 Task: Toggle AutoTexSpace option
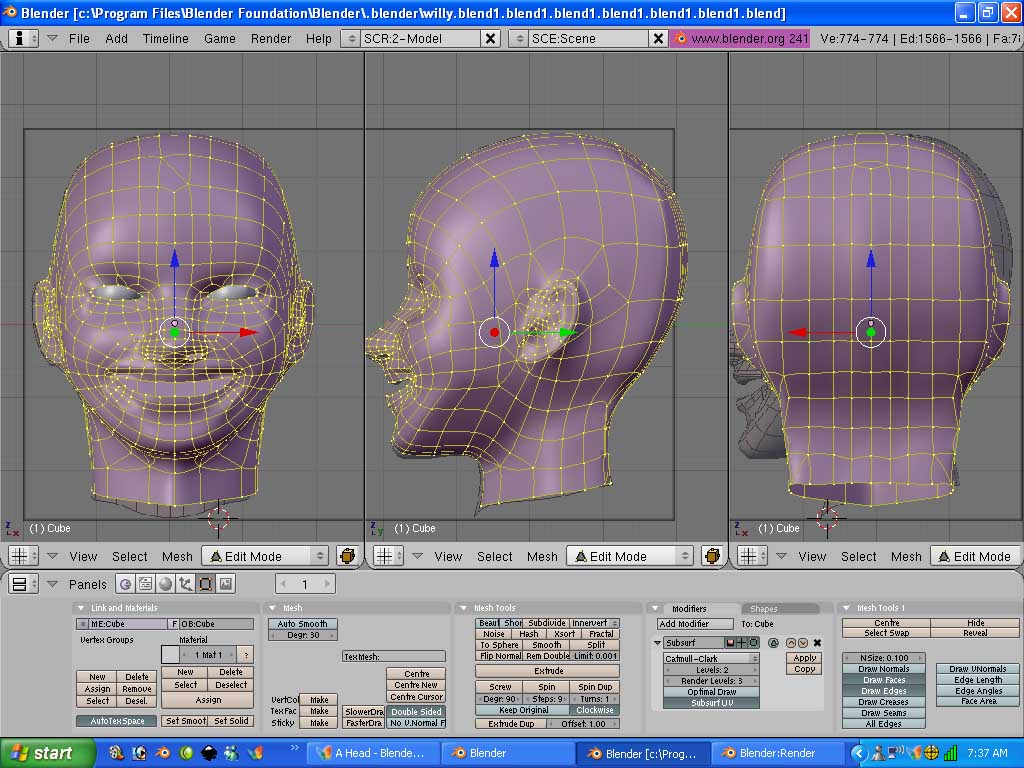[x=117, y=721]
